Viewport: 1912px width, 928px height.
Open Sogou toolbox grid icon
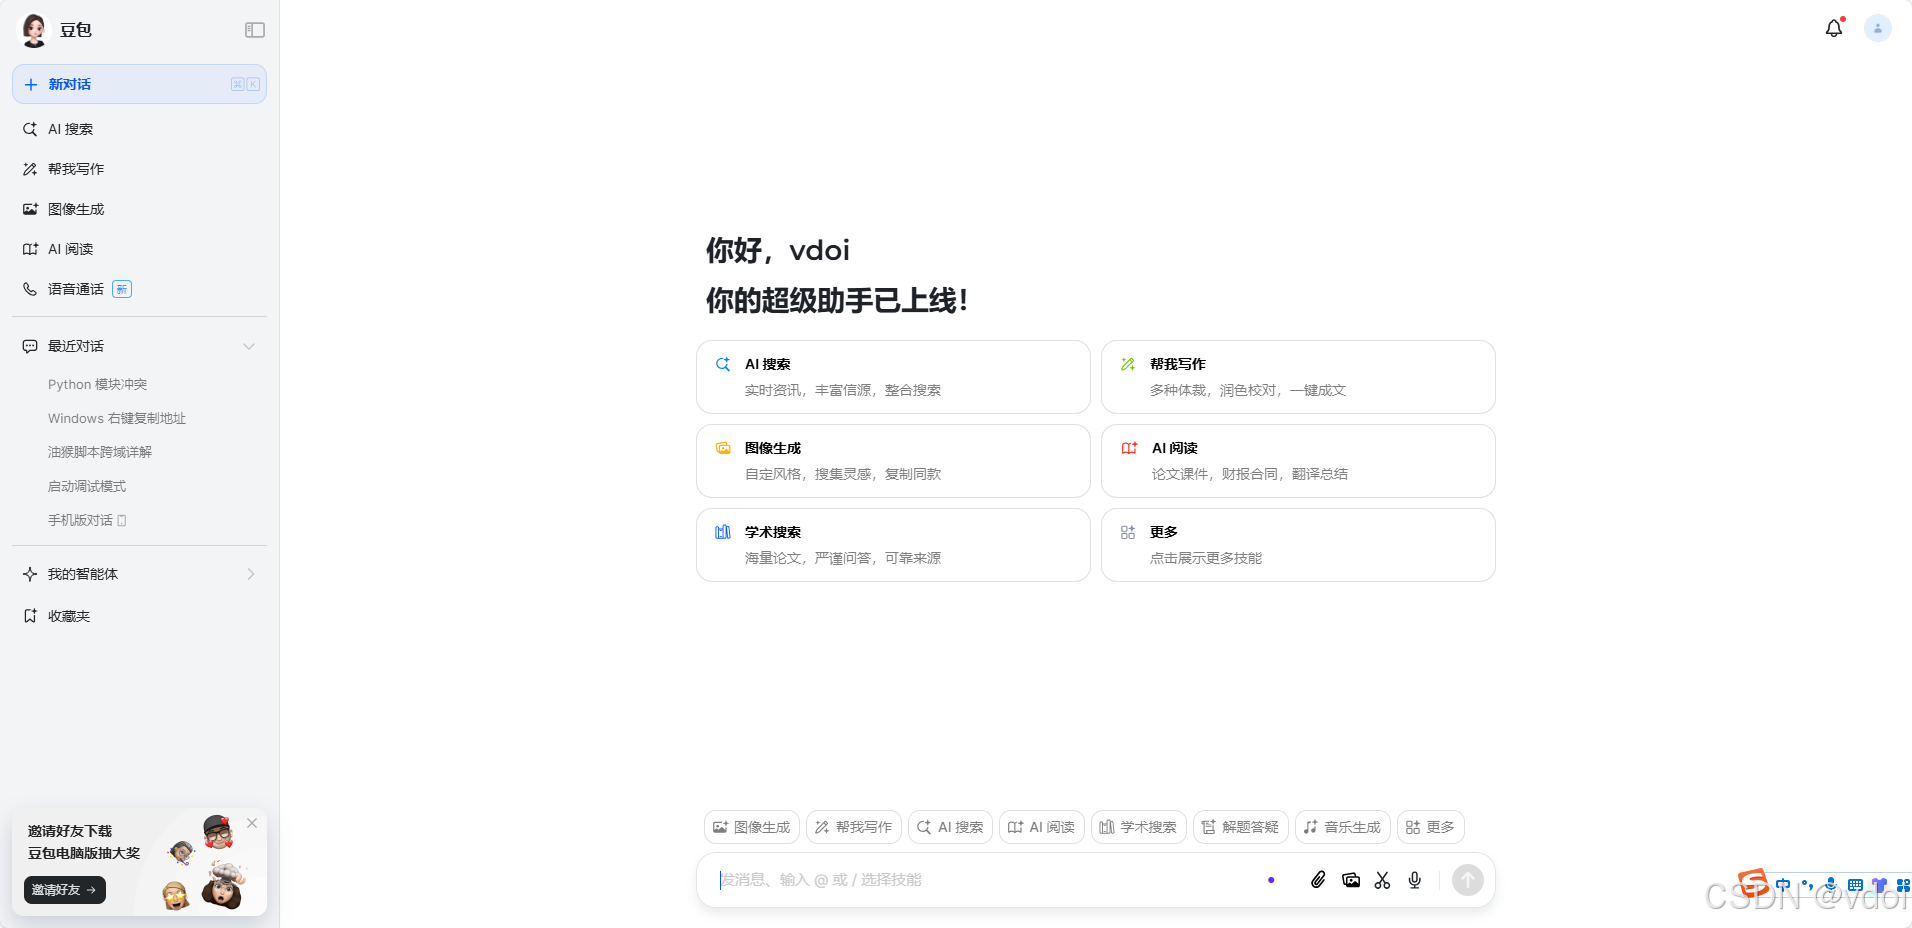tap(1903, 885)
